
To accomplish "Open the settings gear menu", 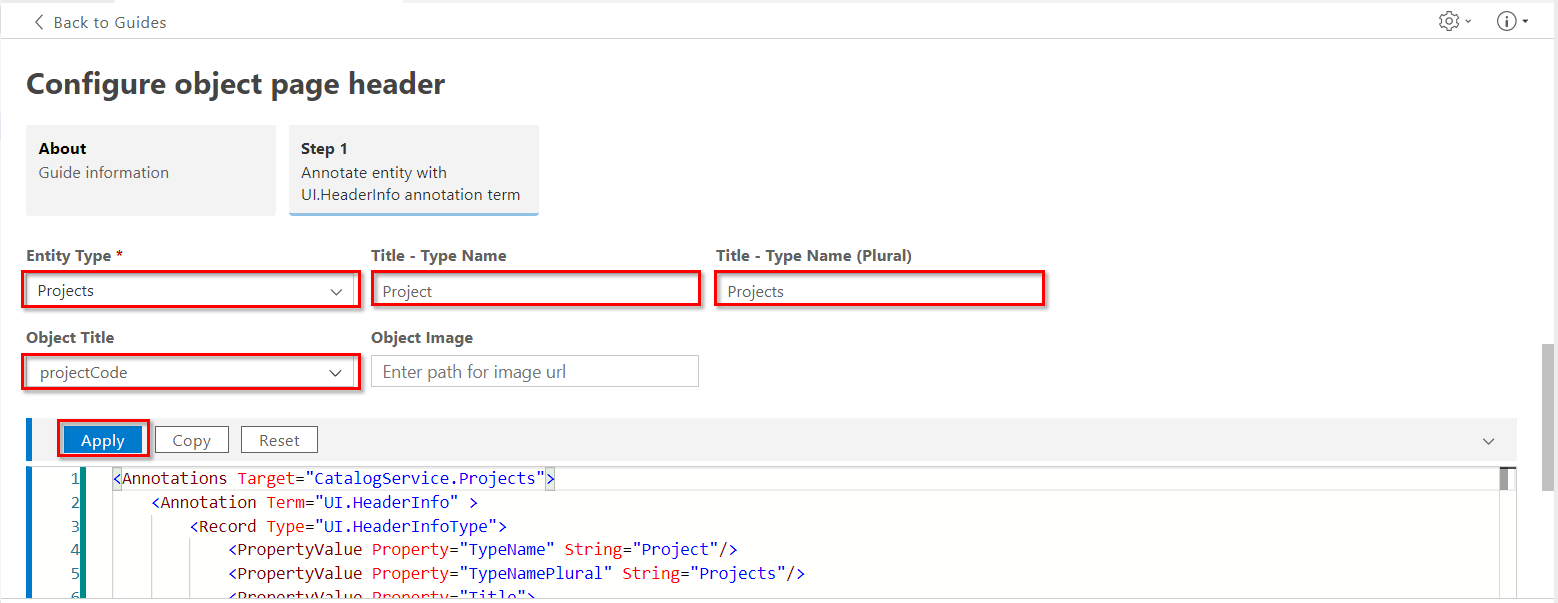I will tap(1454, 21).
